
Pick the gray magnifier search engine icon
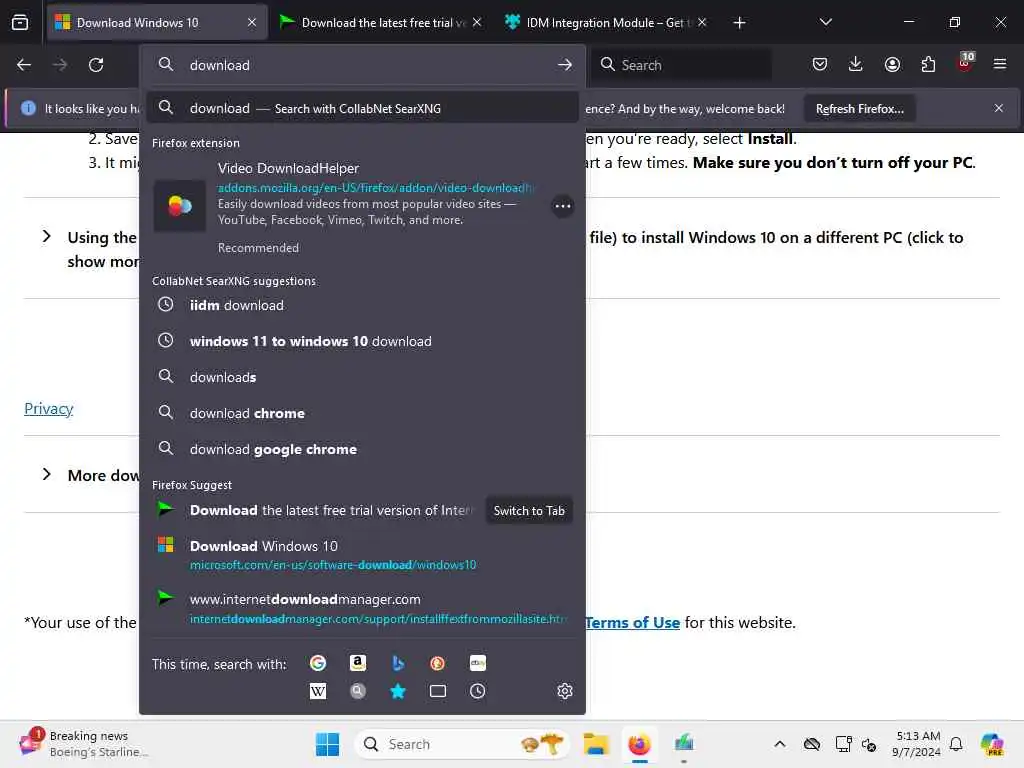pyautogui.click(x=358, y=691)
